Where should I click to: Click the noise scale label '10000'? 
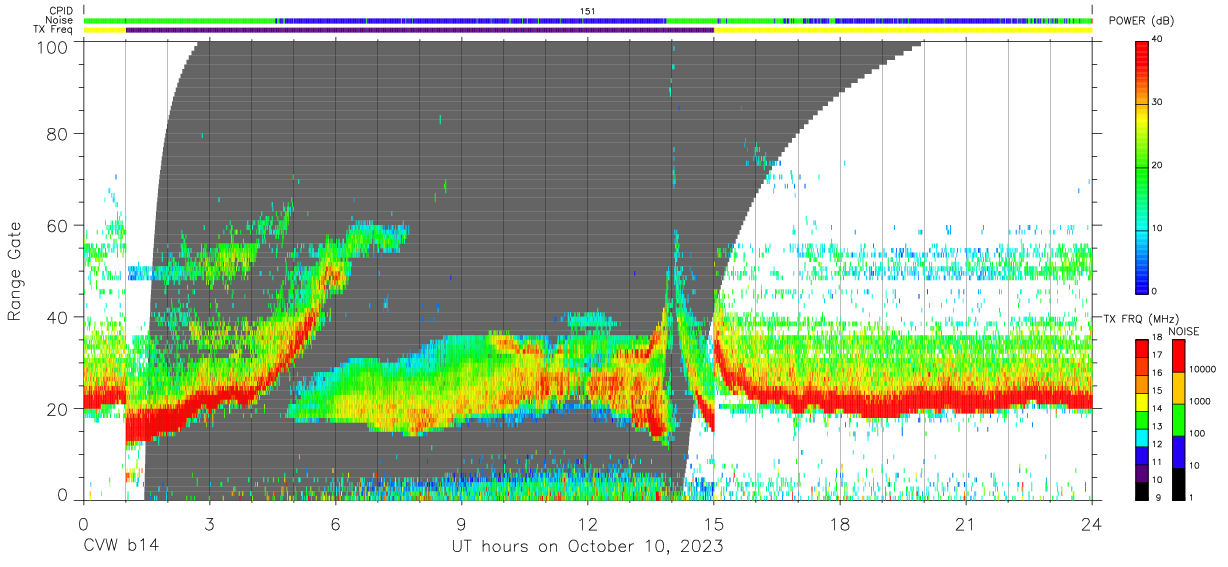pyautogui.click(x=1204, y=370)
